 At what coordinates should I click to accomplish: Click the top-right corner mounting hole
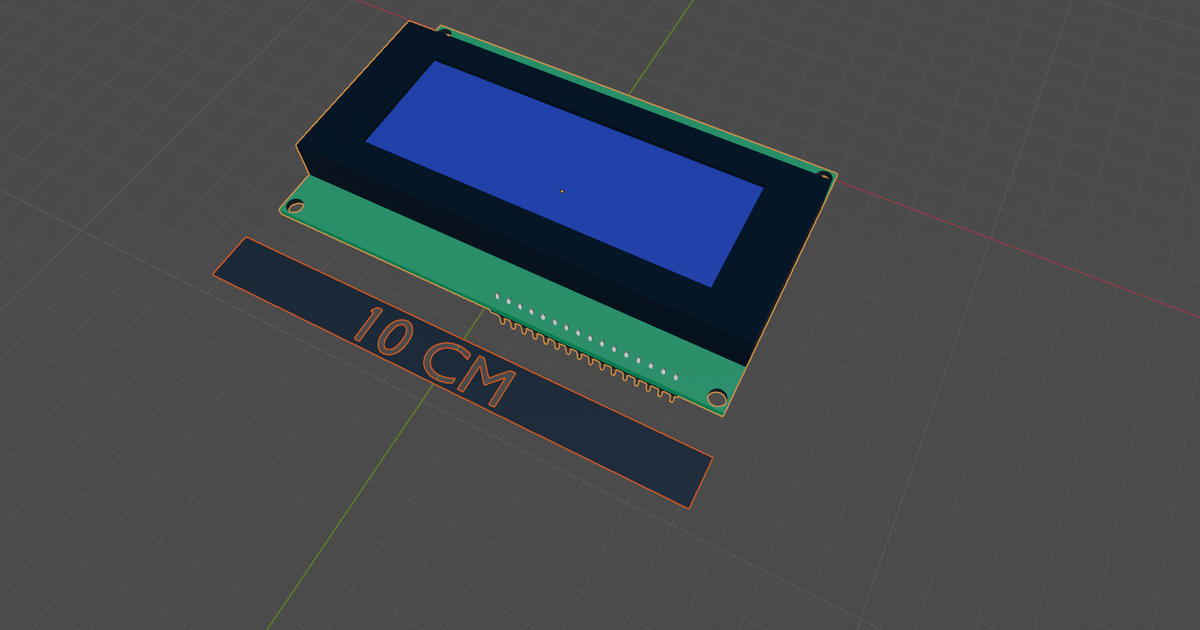pos(826,175)
